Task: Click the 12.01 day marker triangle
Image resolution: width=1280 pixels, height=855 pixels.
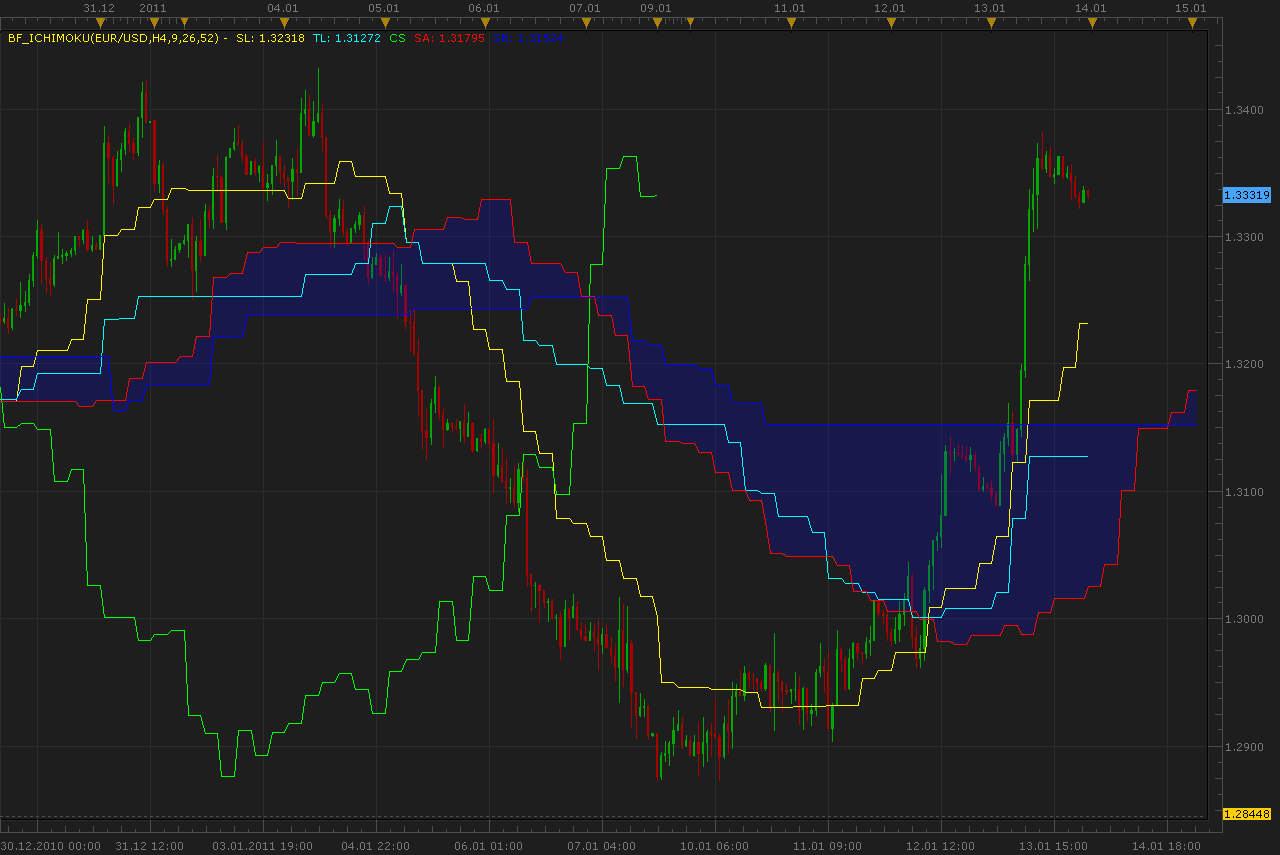Action: point(890,22)
